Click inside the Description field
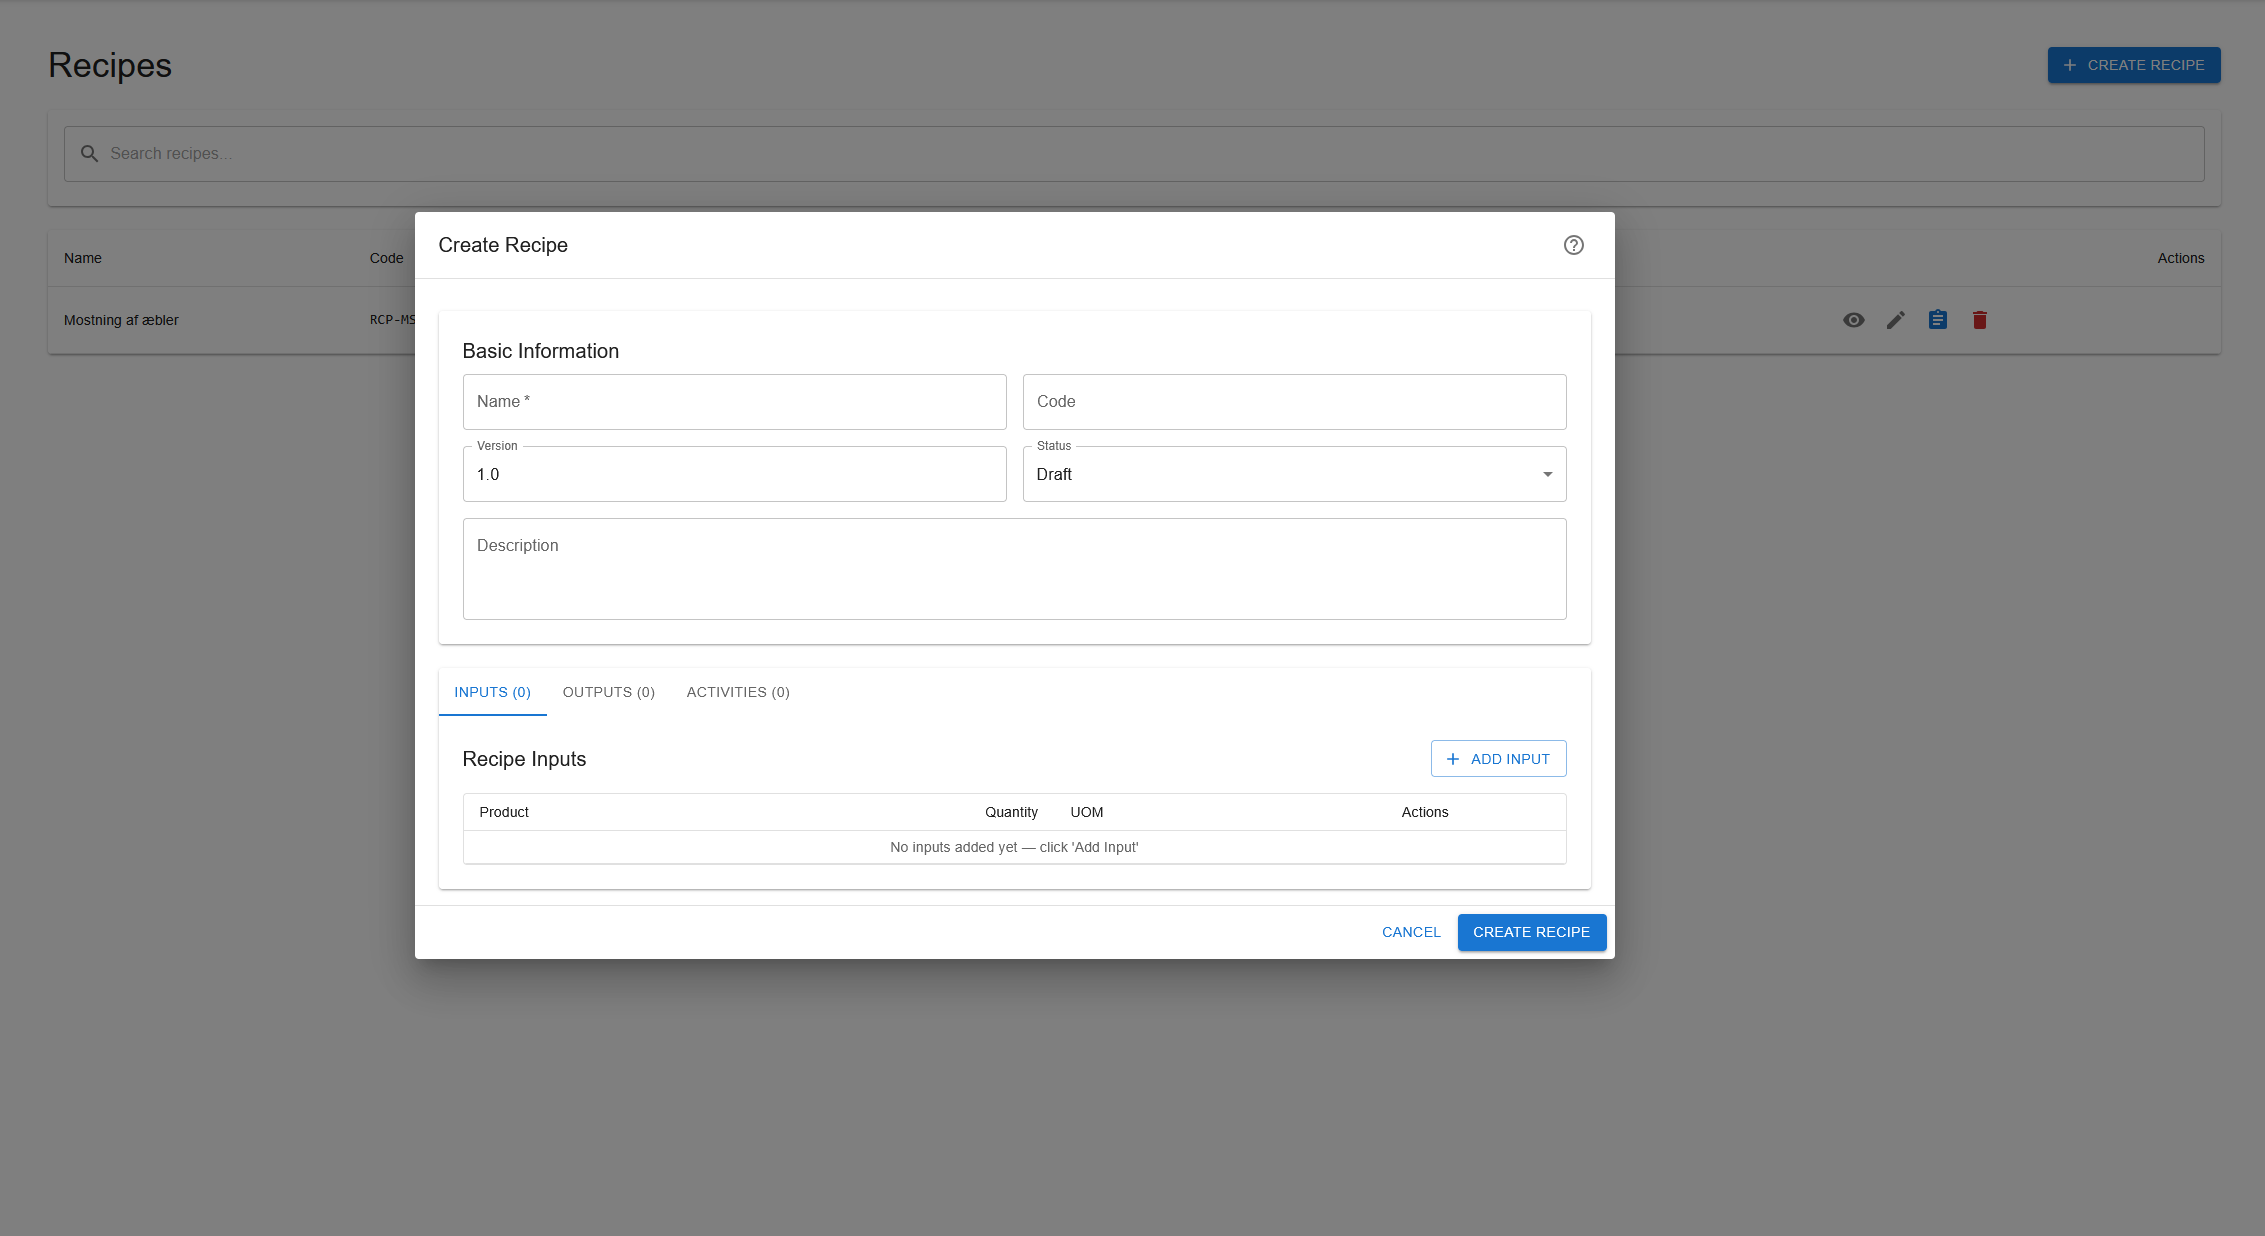 pyautogui.click(x=1014, y=568)
